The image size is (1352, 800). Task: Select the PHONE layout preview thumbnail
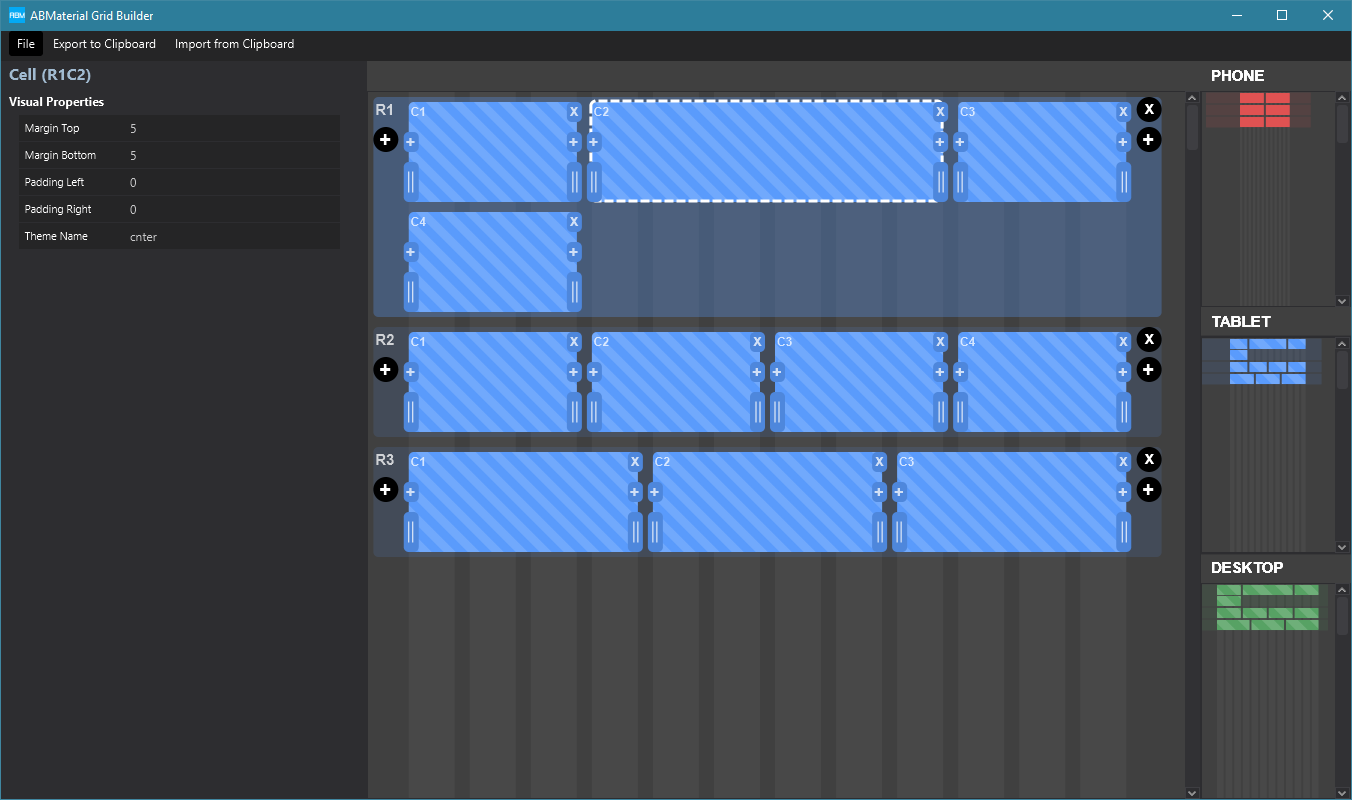1265,110
